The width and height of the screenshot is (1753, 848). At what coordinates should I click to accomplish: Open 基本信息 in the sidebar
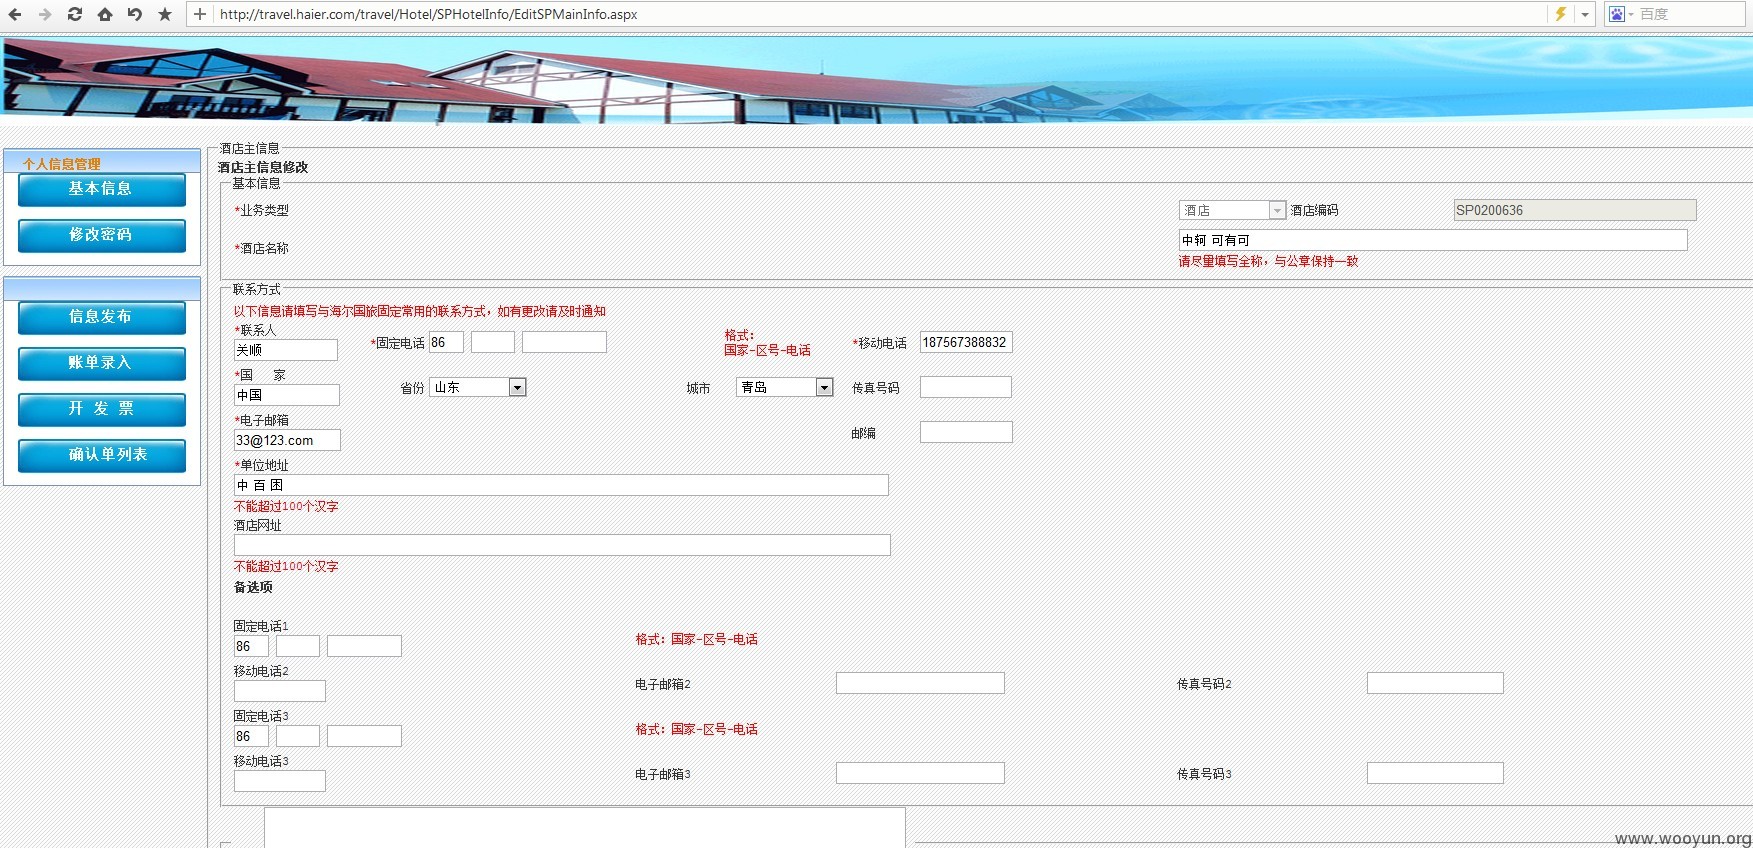pyautogui.click(x=101, y=189)
